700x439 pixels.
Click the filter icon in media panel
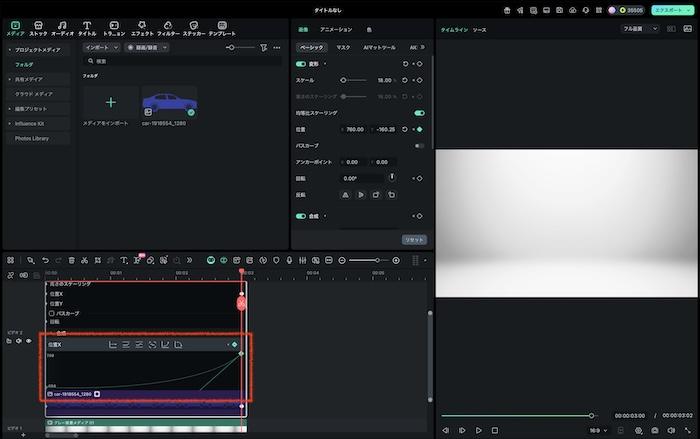pyautogui.click(x=263, y=47)
